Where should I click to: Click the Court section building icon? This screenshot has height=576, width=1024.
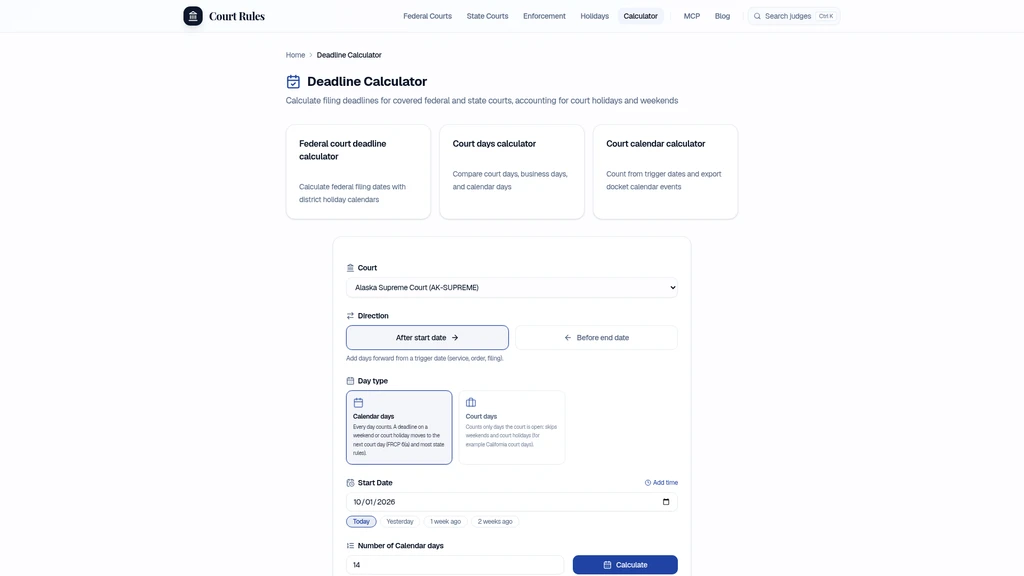tap(350, 268)
